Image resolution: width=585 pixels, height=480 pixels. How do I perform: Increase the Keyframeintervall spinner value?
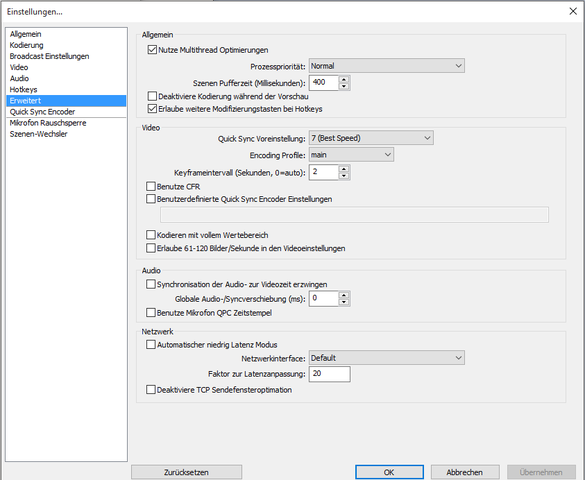coord(344,169)
